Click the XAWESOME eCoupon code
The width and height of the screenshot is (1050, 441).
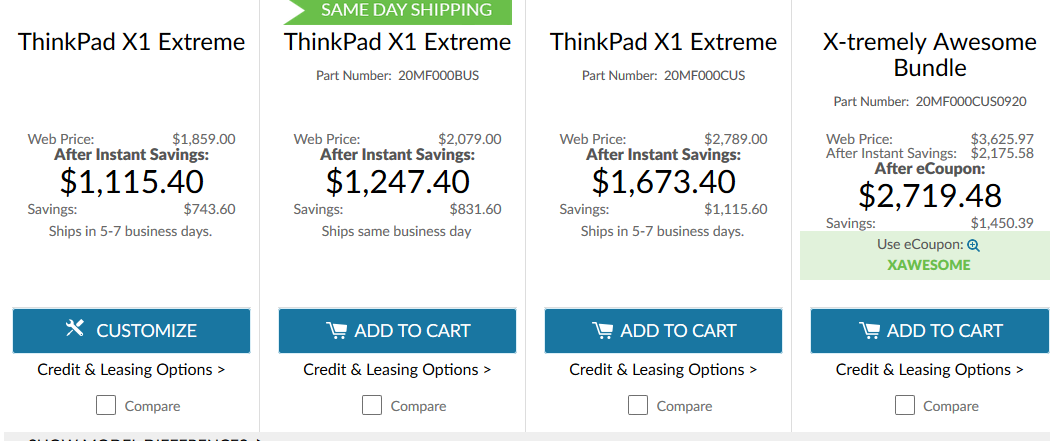click(x=929, y=265)
